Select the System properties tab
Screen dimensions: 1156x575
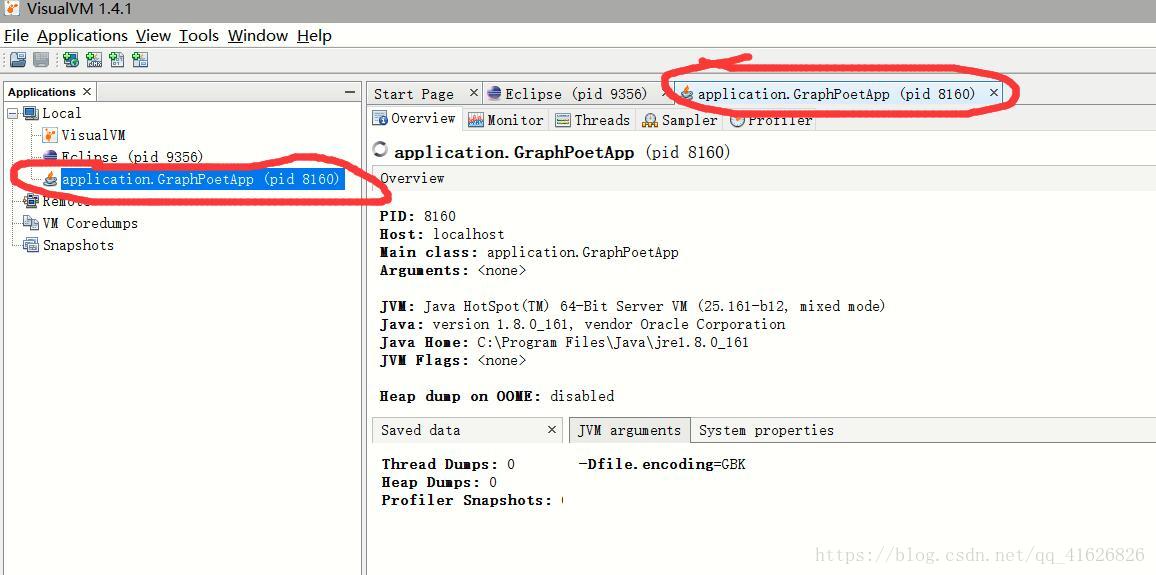[x=766, y=431]
